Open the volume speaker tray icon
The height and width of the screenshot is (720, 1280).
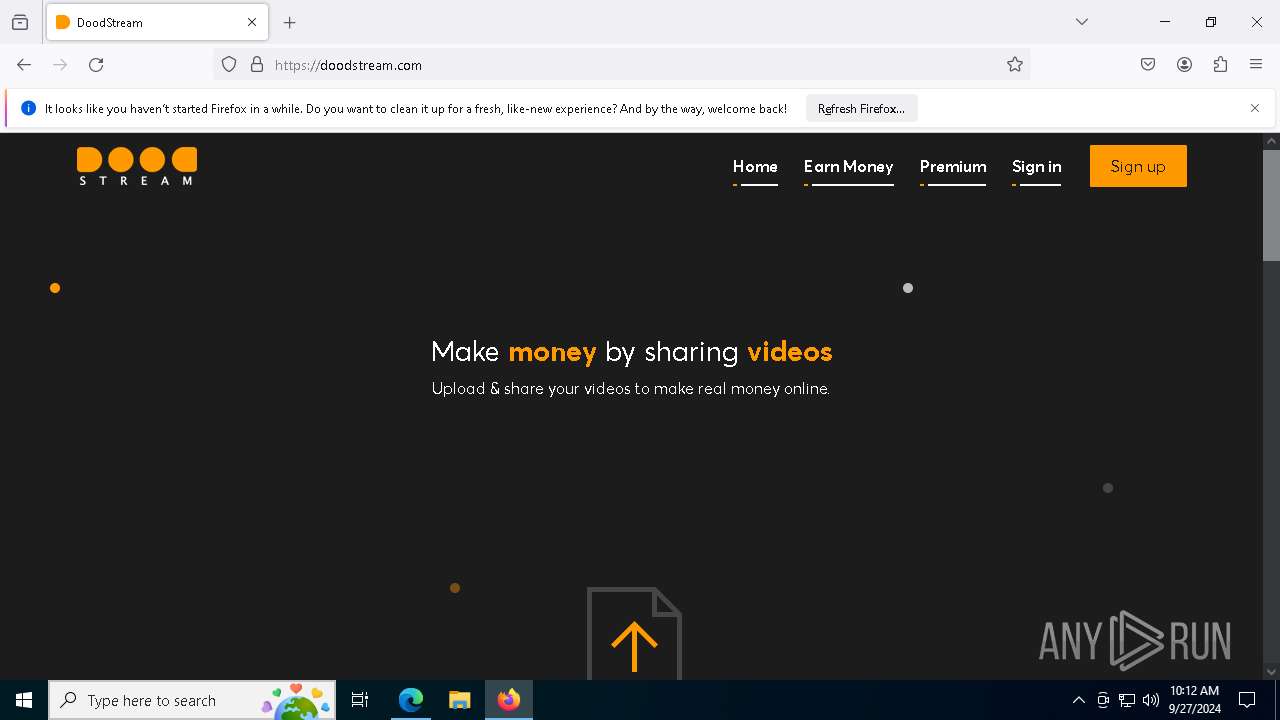[1151, 700]
